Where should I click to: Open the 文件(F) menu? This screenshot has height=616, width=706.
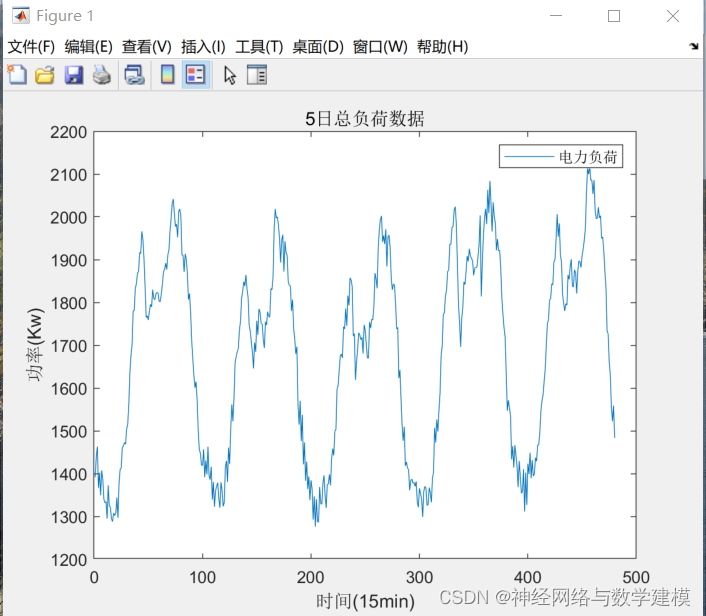click(31, 46)
